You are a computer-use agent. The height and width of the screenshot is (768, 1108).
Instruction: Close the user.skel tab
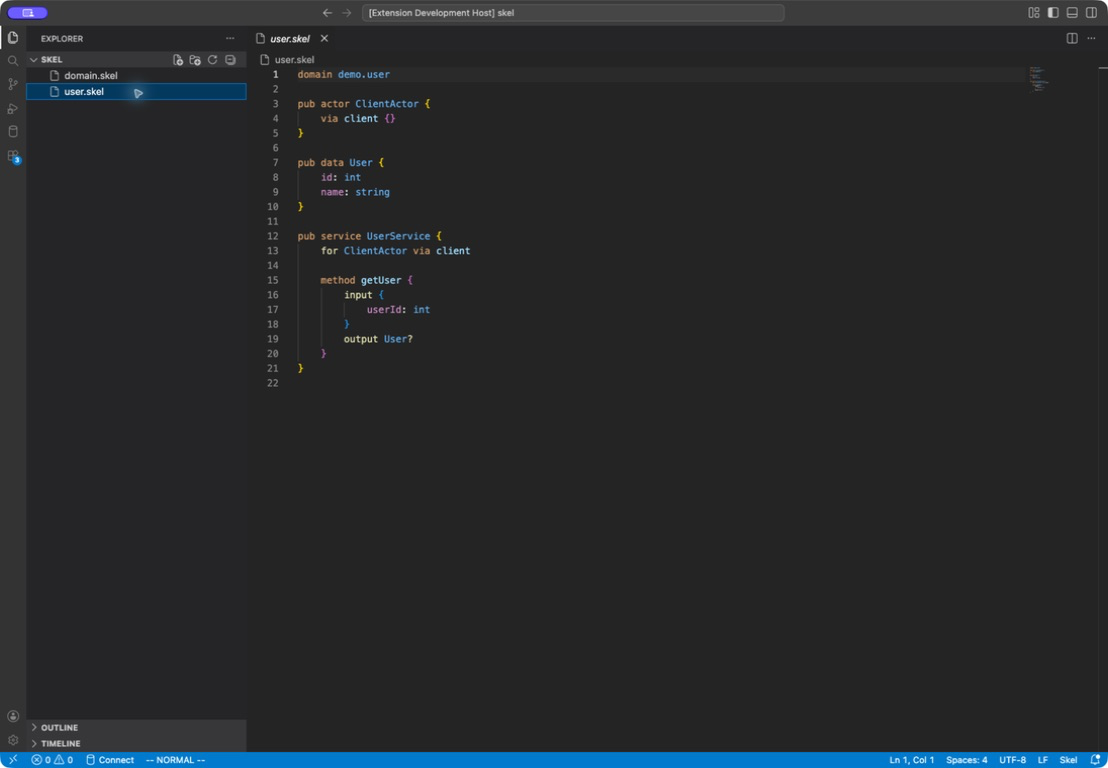point(324,38)
